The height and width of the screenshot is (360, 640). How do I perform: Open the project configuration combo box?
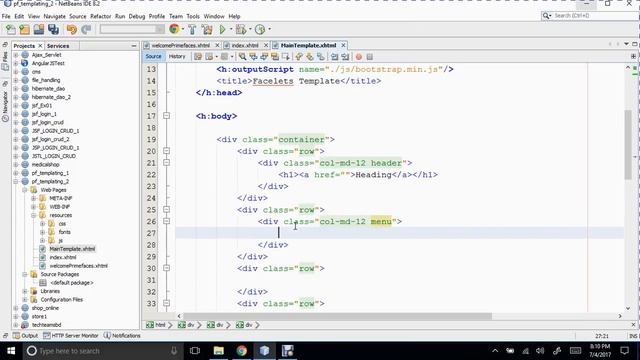(132, 29)
